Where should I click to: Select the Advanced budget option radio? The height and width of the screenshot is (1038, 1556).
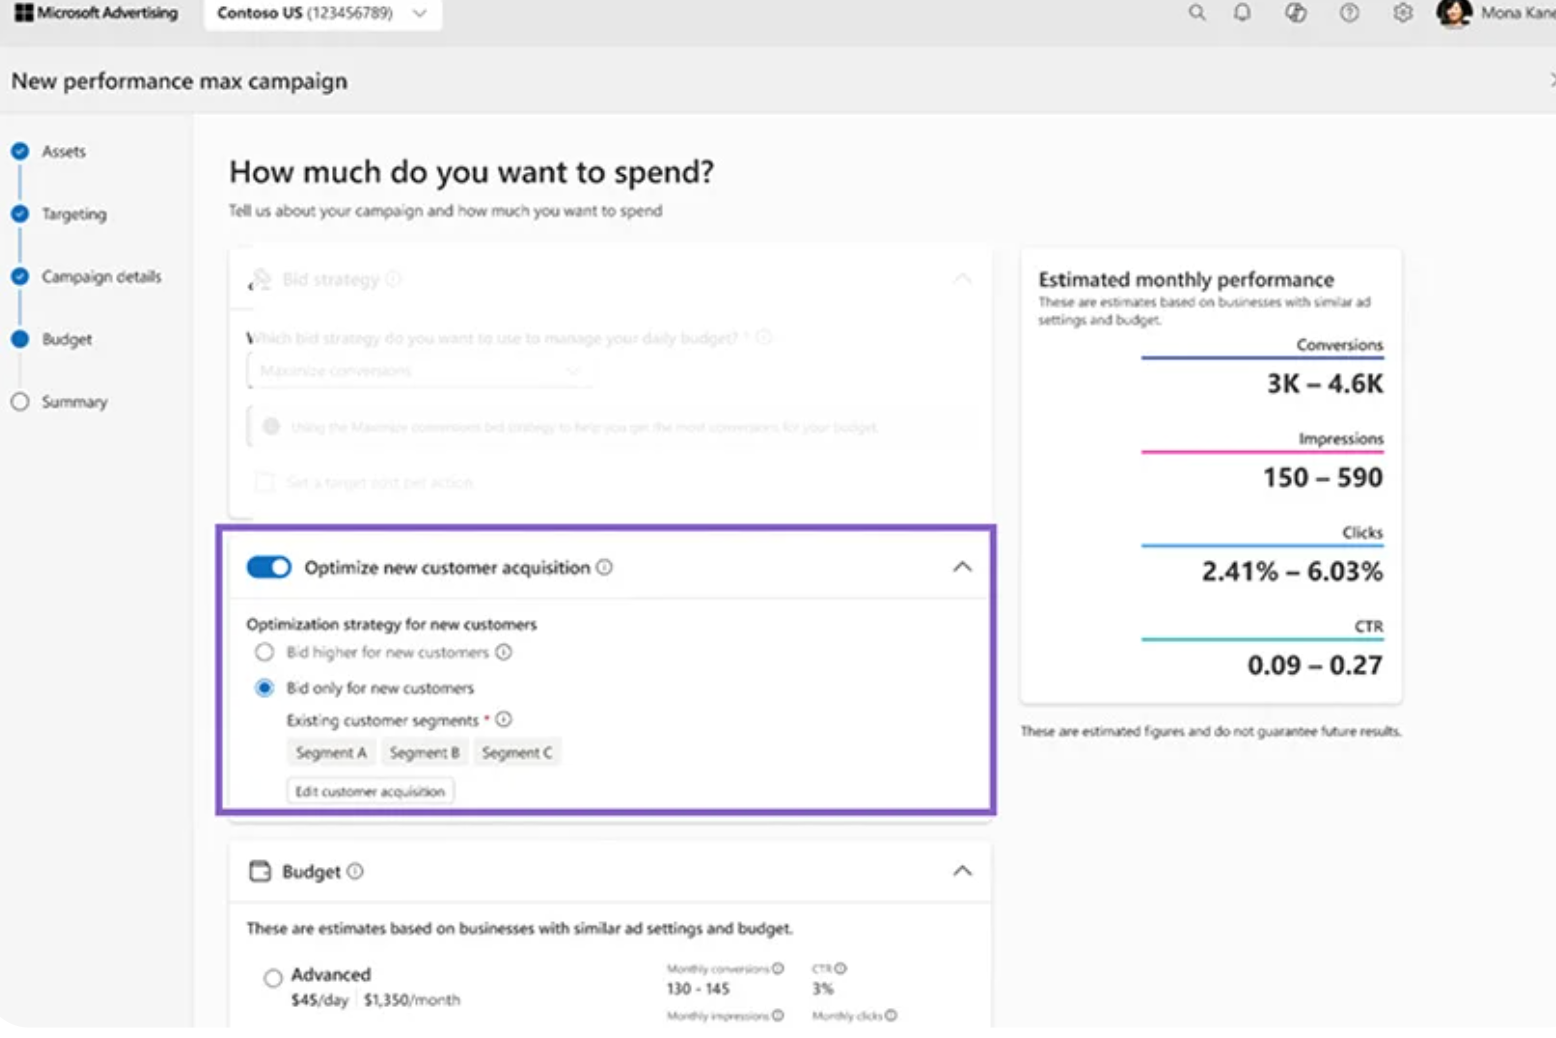[x=272, y=978]
